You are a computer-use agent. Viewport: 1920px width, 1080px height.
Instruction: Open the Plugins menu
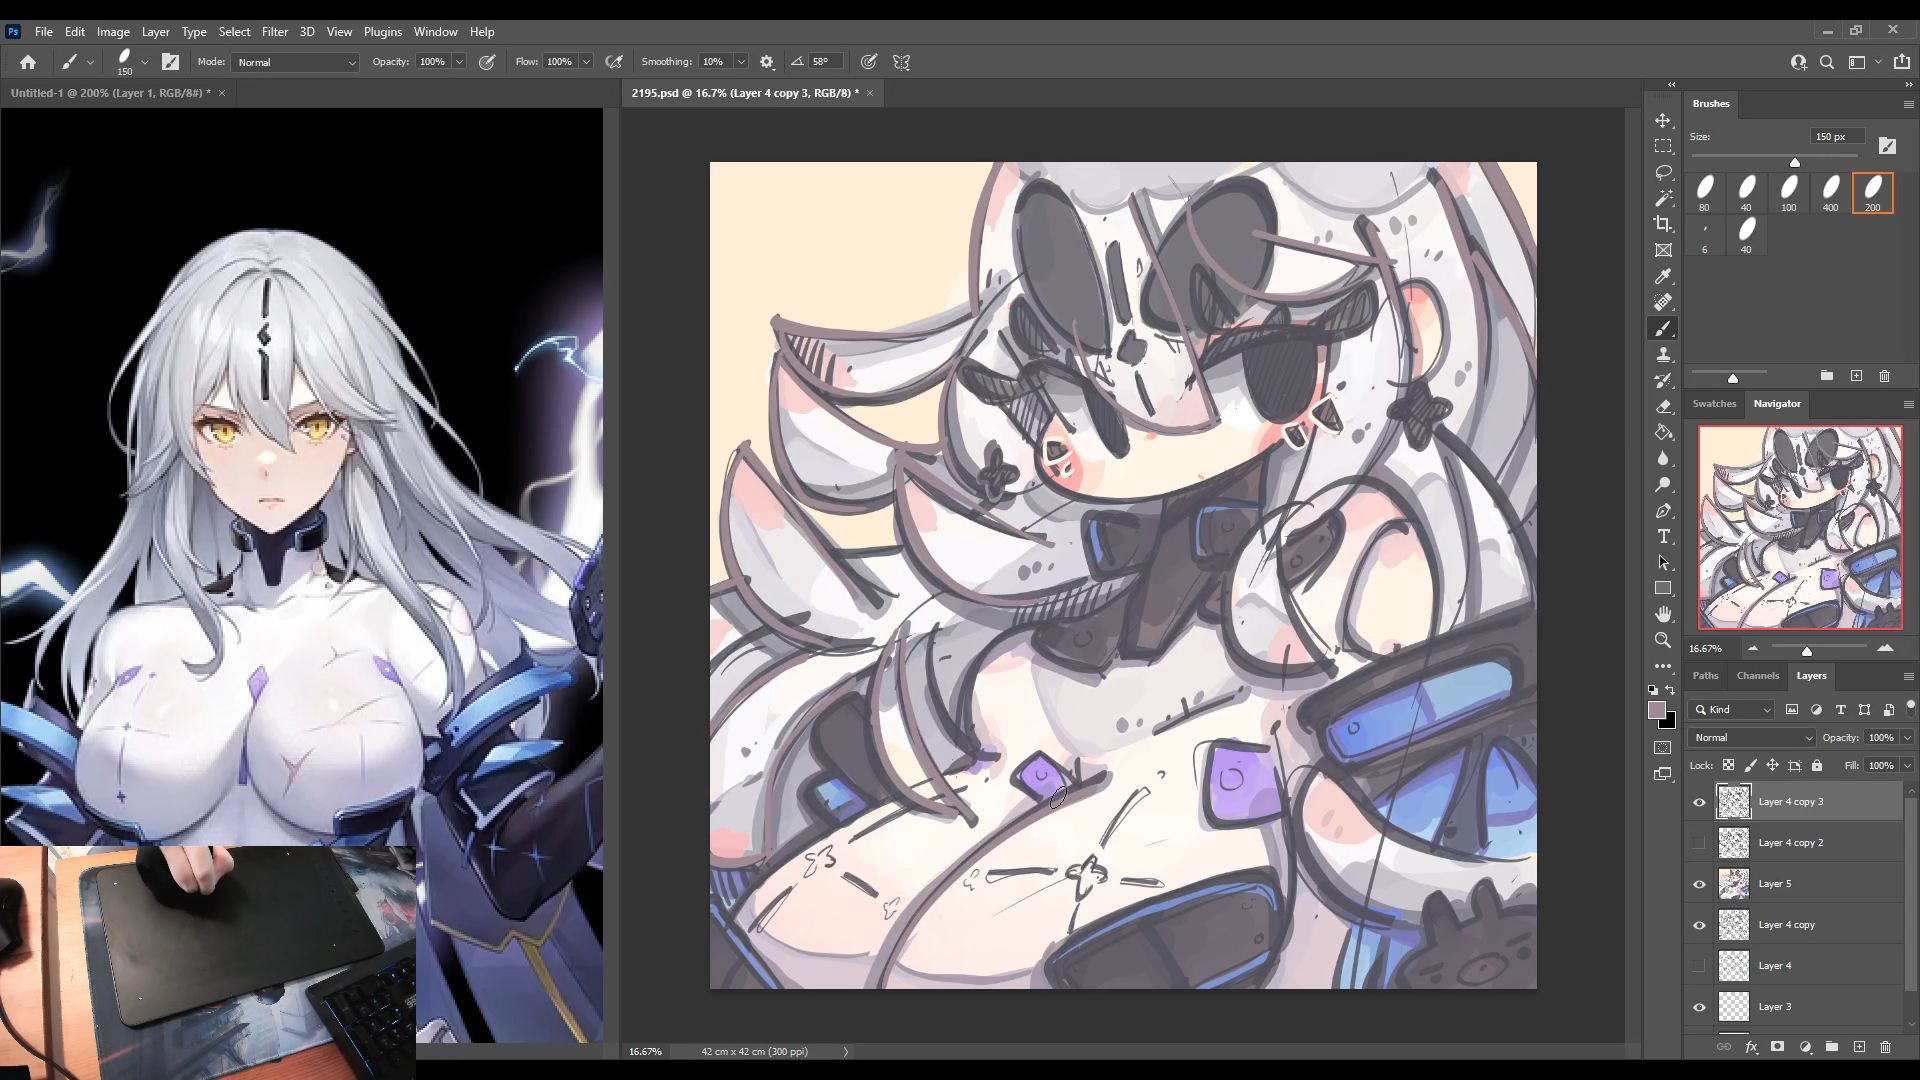(x=382, y=32)
